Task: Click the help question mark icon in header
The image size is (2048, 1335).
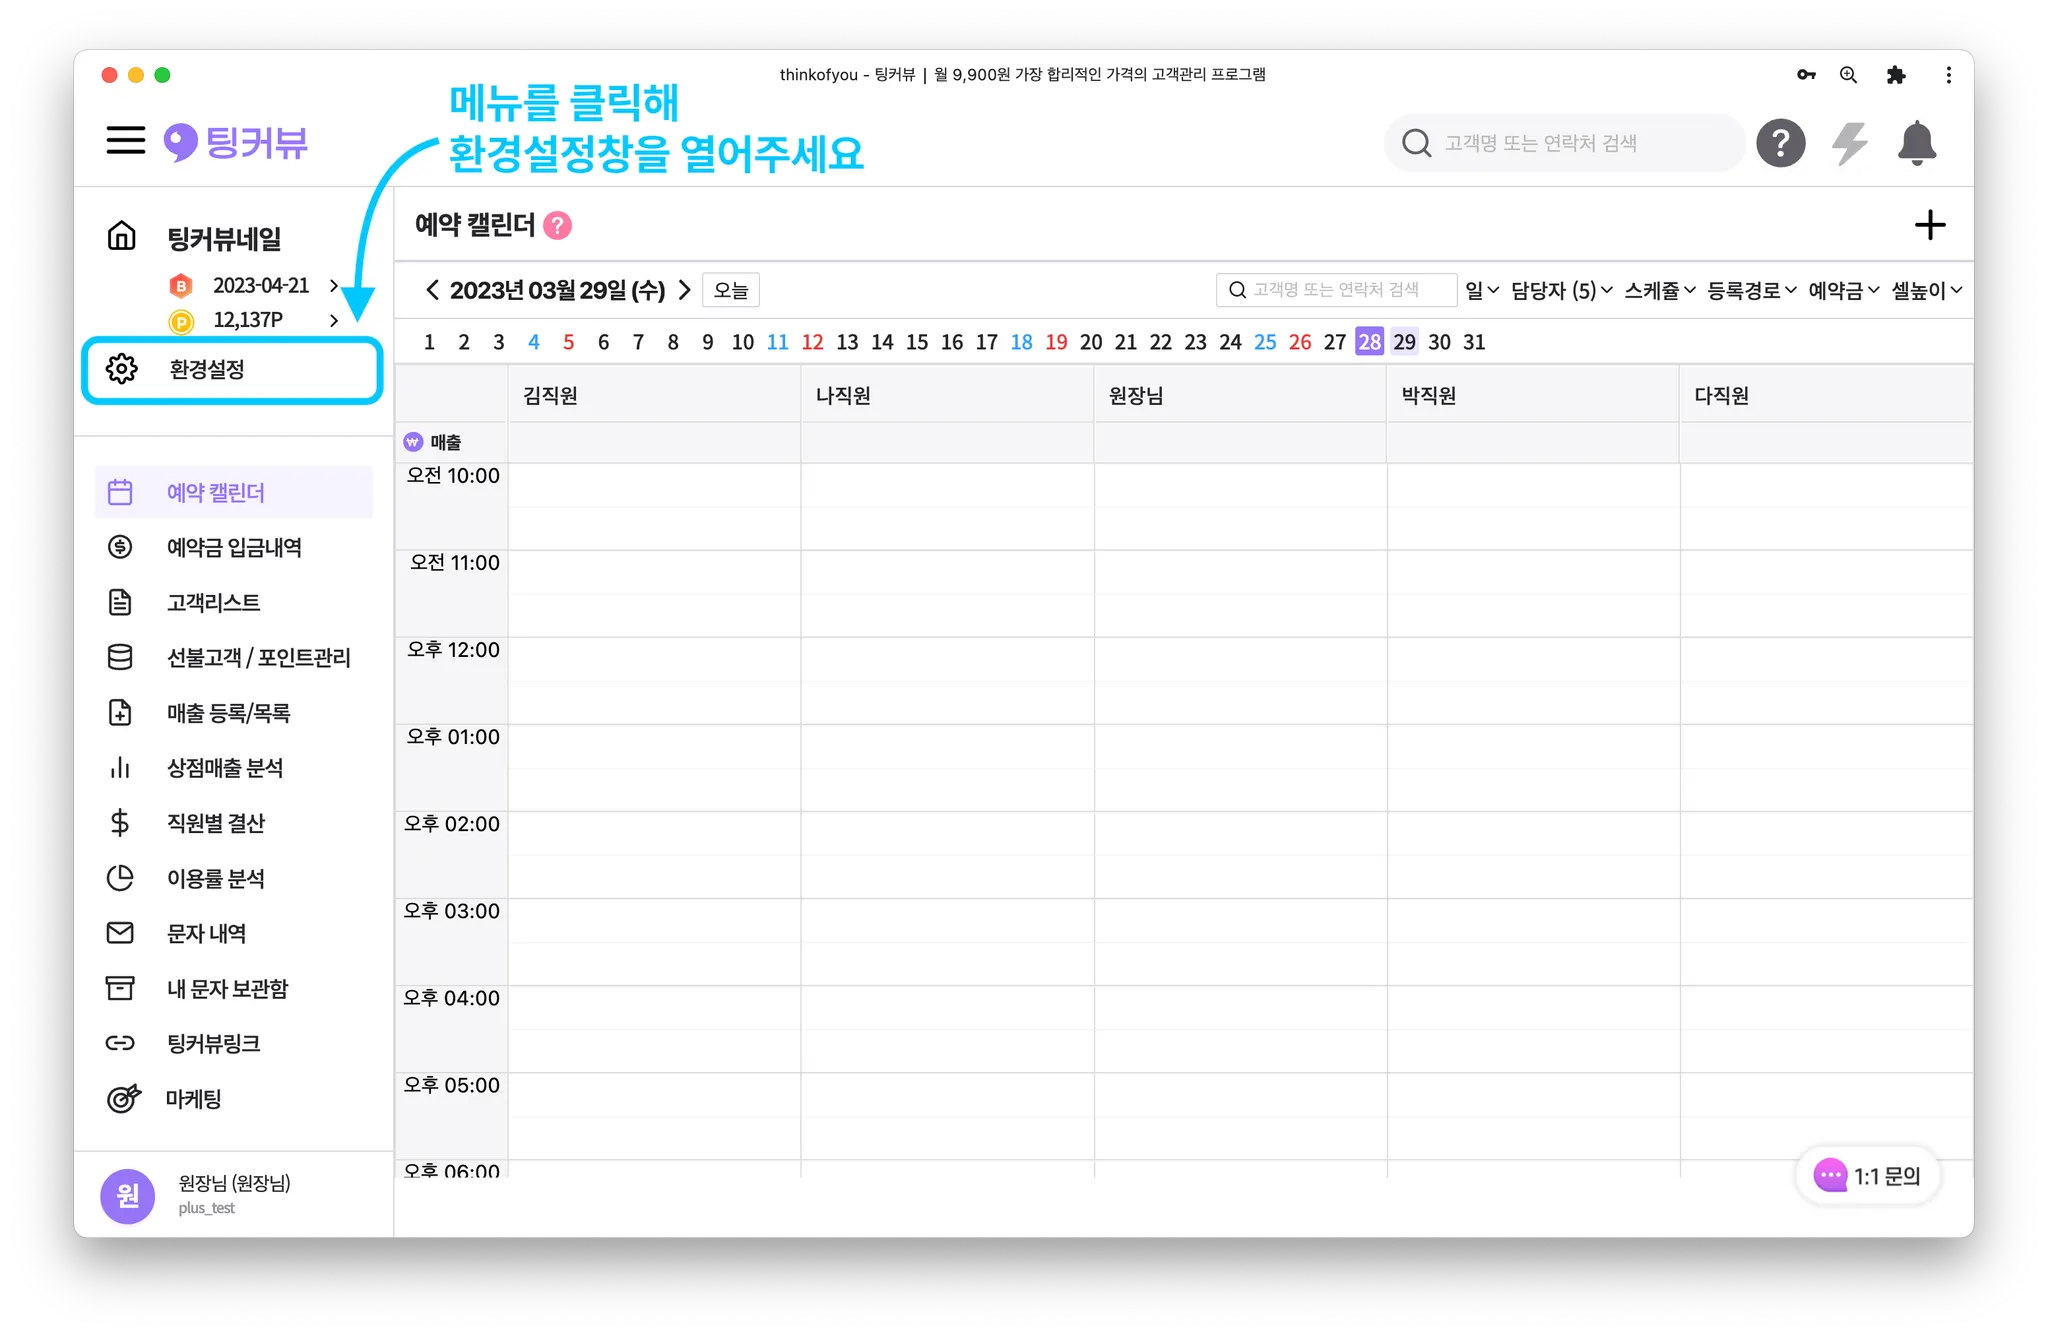Action: [1781, 143]
